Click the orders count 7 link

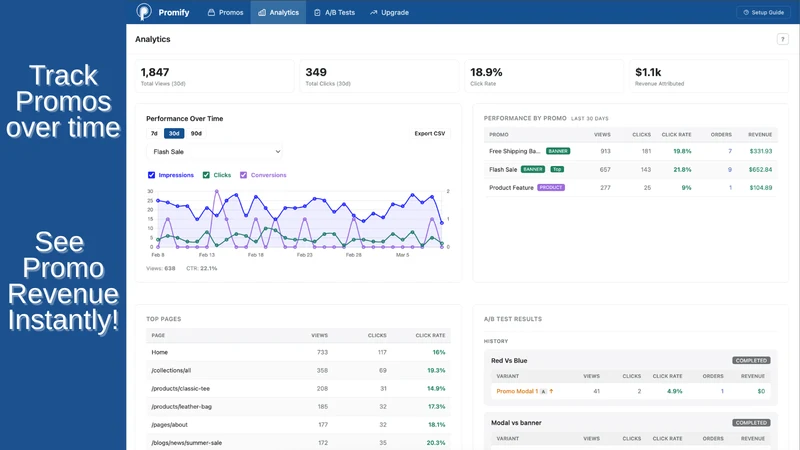pos(730,151)
